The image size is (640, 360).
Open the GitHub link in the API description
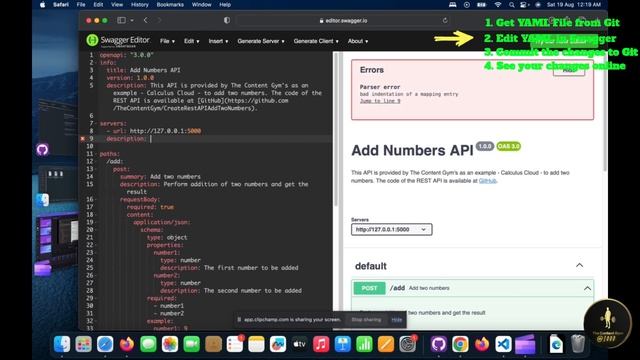pyautogui.click(x=487, y=181)
